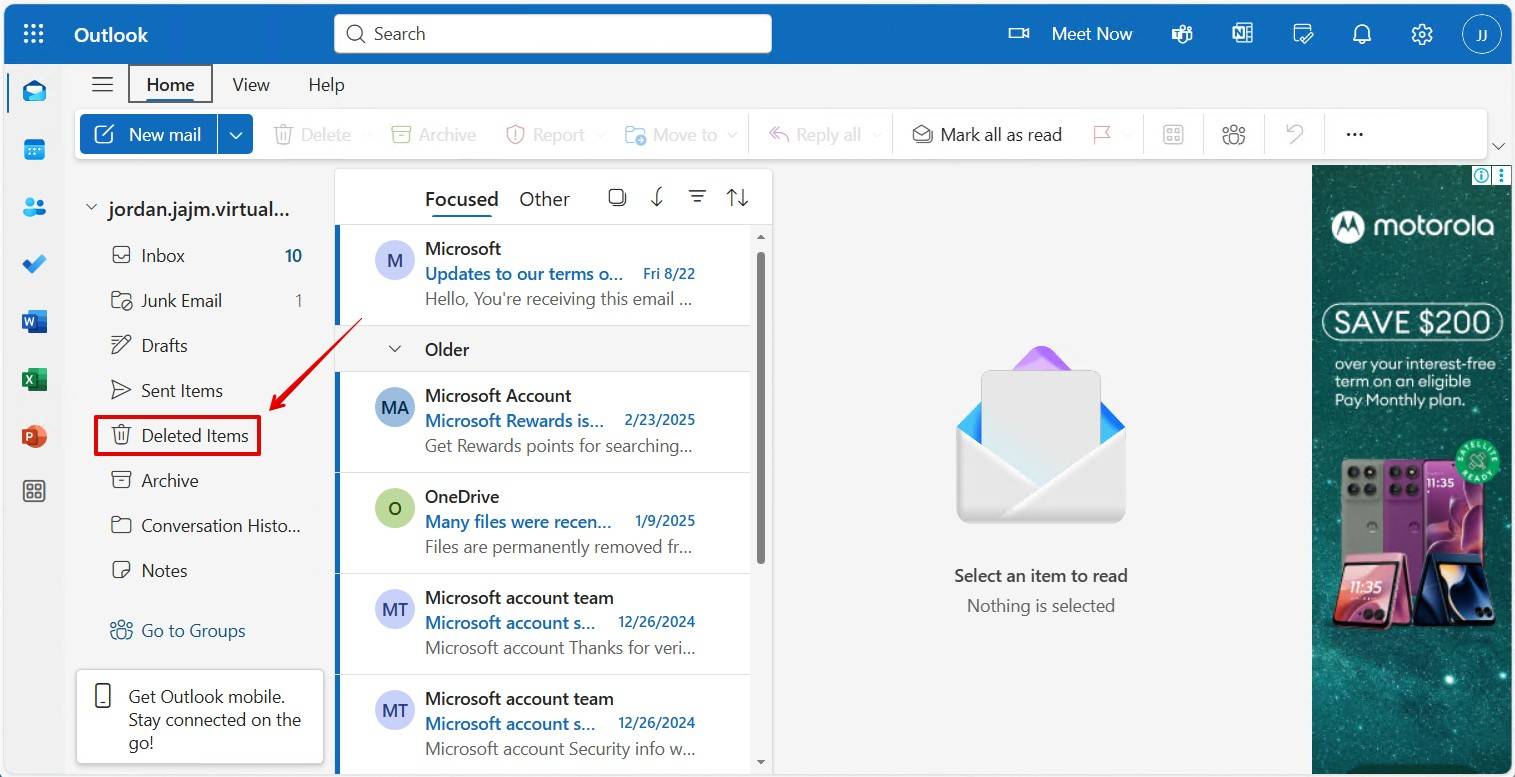This screenshot has width=1515, height=777.
Task: Open the People app icon
Action: (x=34, y=206)
